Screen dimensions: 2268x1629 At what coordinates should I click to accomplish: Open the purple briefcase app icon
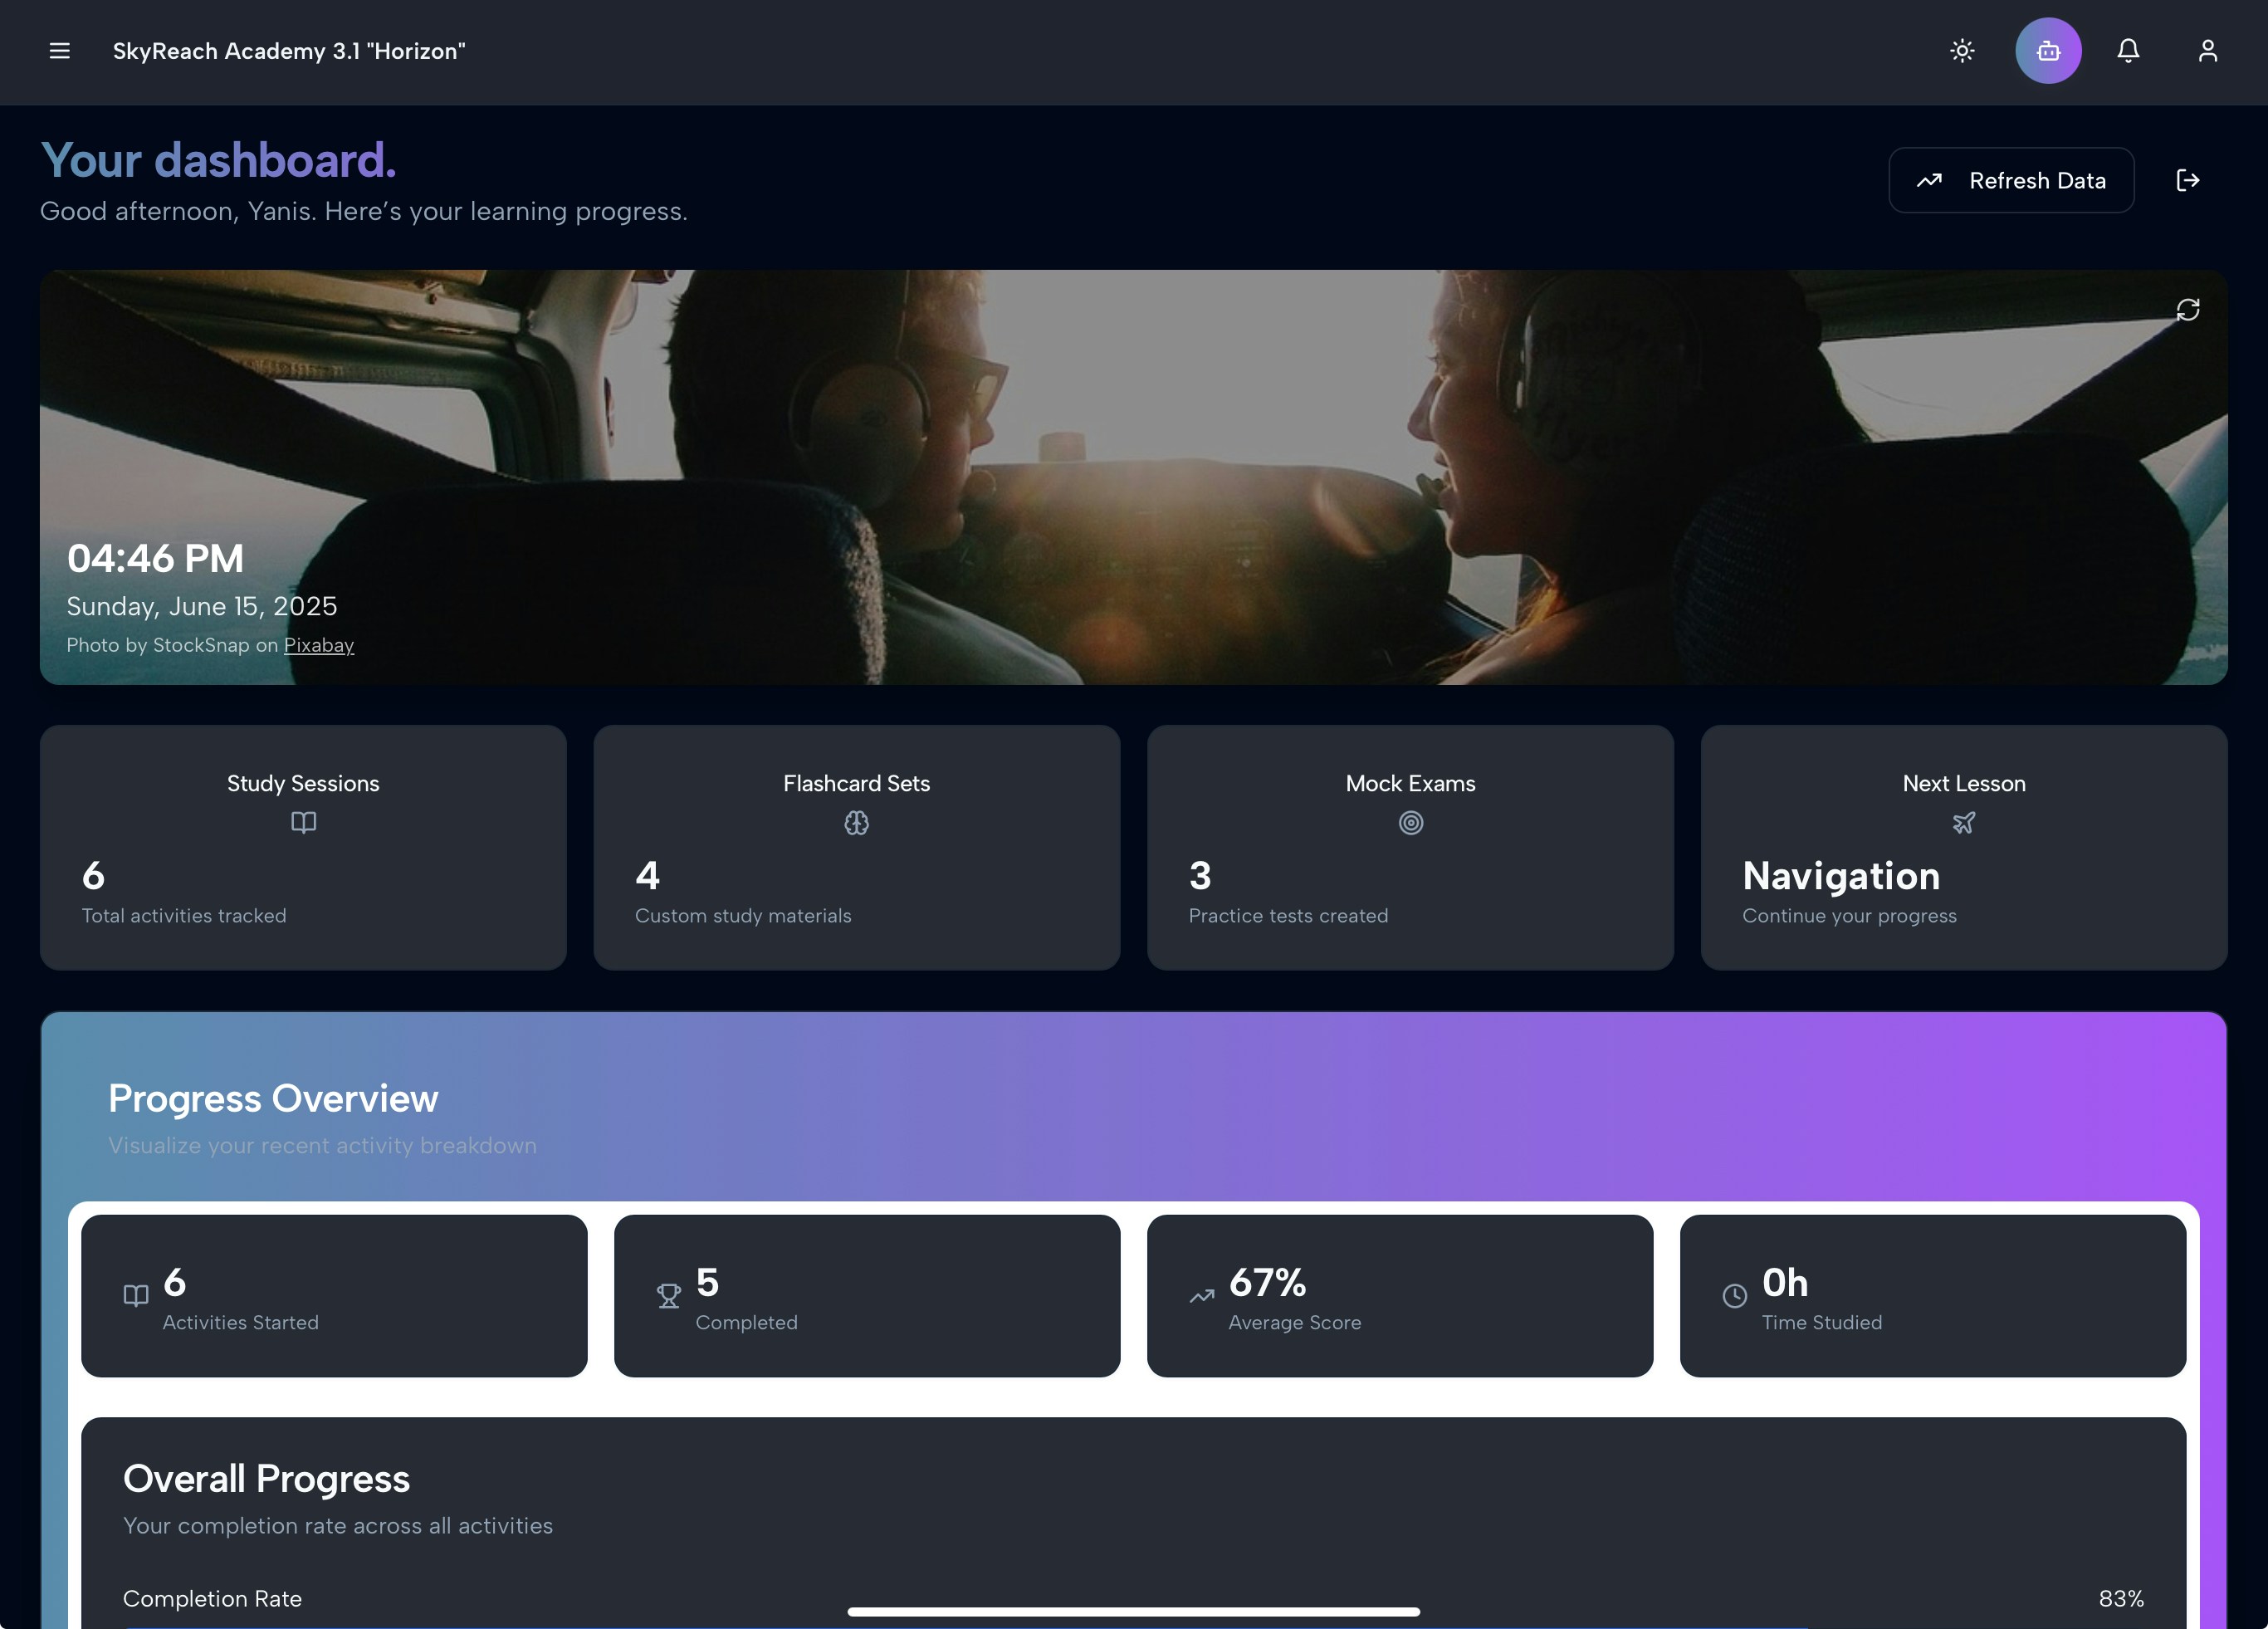[x=2048, y=50]
